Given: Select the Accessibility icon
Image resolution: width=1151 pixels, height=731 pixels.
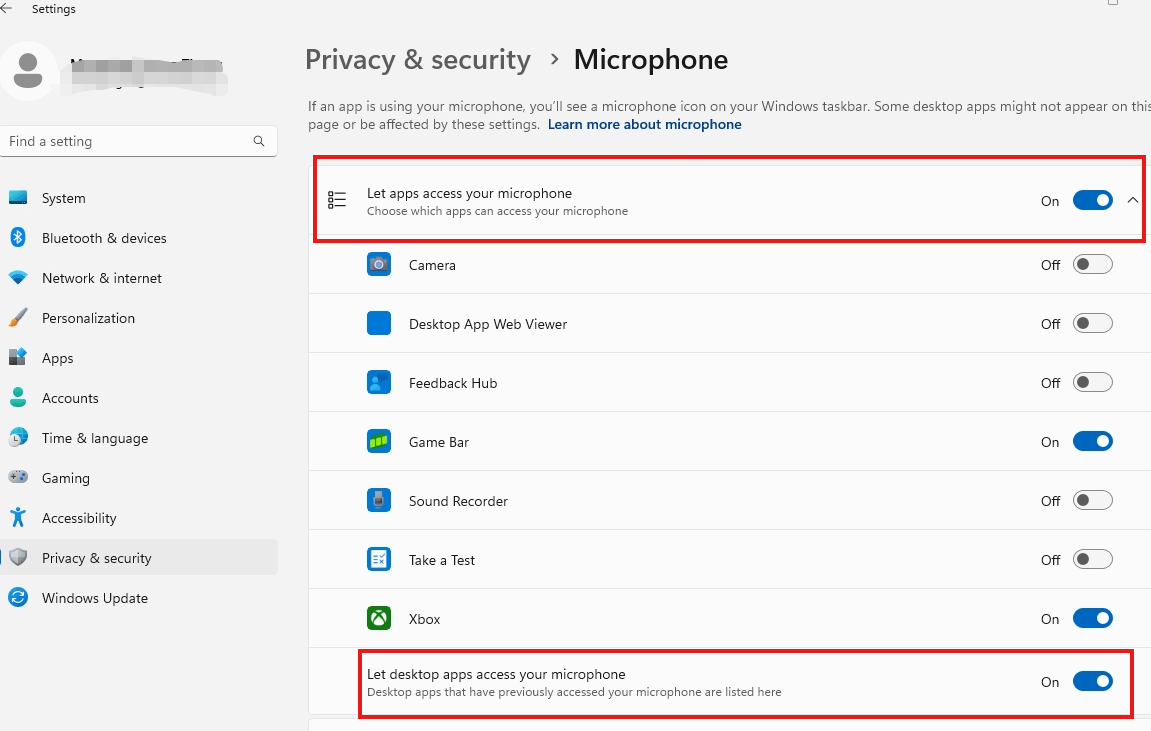Looking at the screenshot, I should point(22,518).
